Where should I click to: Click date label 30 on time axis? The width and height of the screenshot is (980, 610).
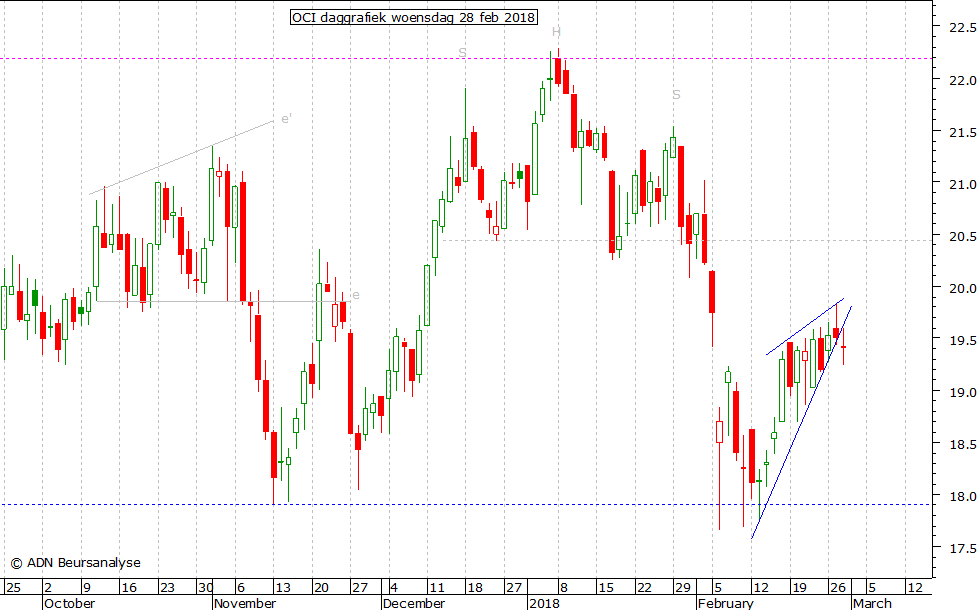[x=206, y=588]
